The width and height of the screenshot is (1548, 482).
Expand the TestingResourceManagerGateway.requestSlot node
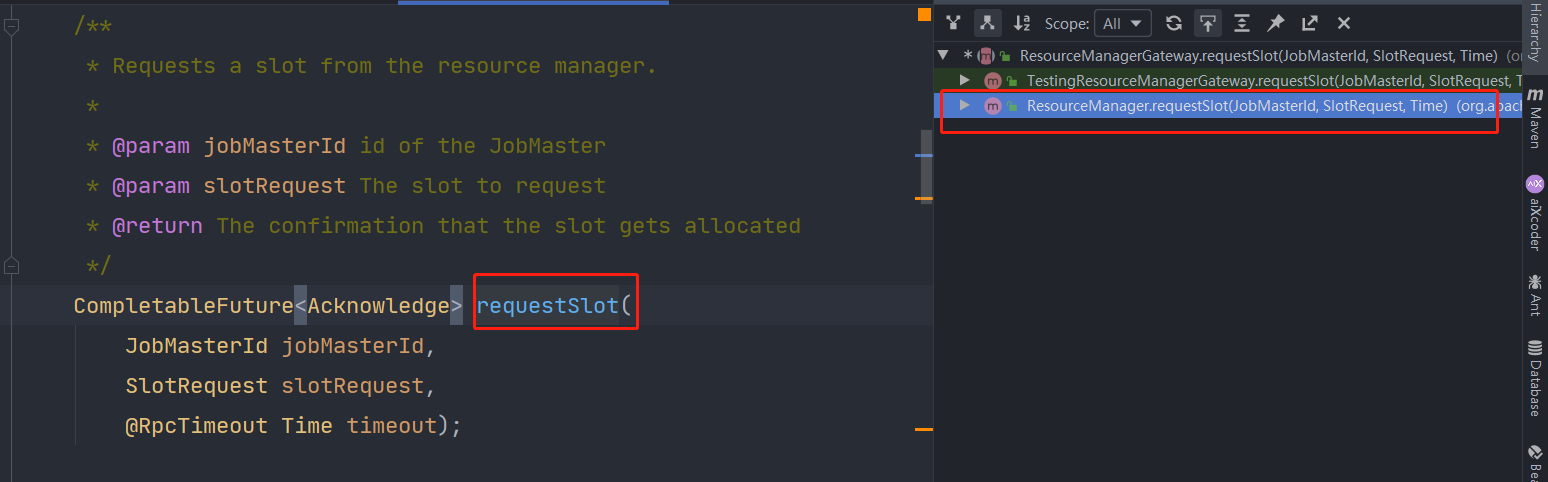(964, 80)
